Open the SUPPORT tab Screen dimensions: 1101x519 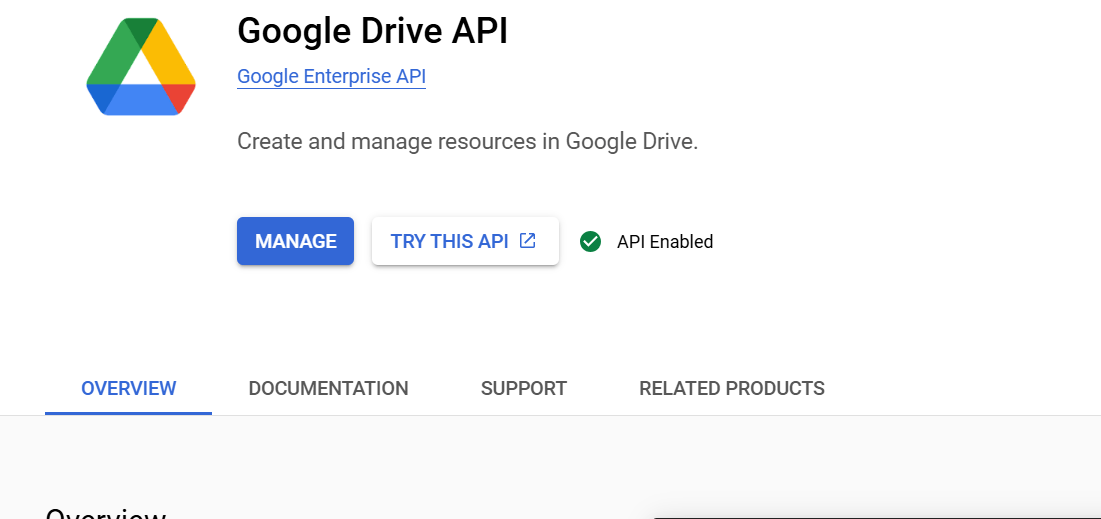click(x=523, y=388)
